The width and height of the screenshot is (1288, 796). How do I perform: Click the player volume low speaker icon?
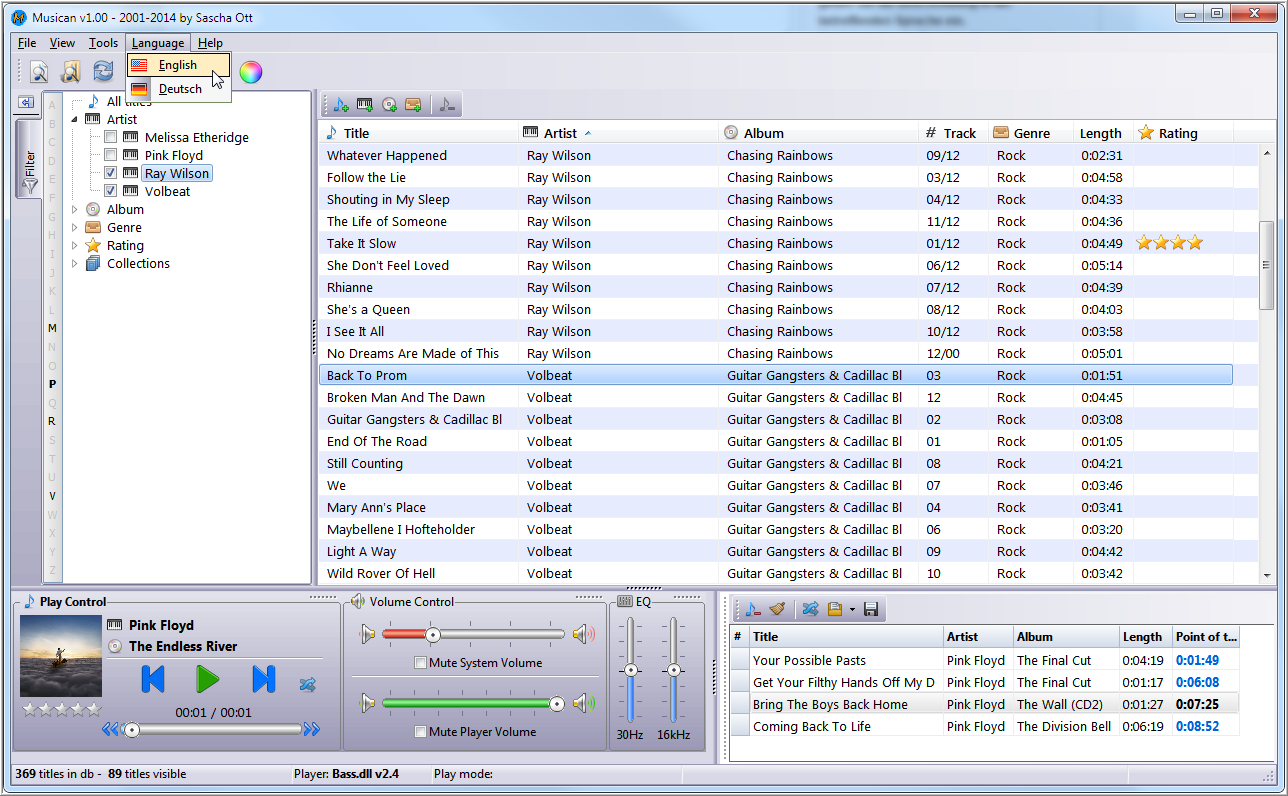click(x=368, y=704)
